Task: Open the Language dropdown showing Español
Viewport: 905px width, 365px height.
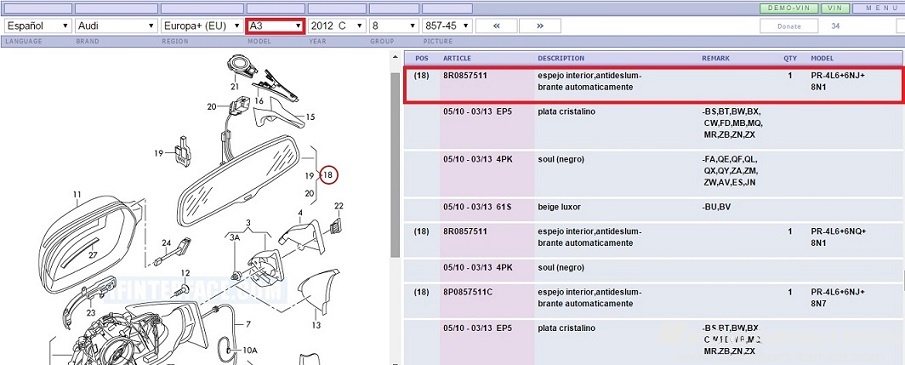Action: 38,26
